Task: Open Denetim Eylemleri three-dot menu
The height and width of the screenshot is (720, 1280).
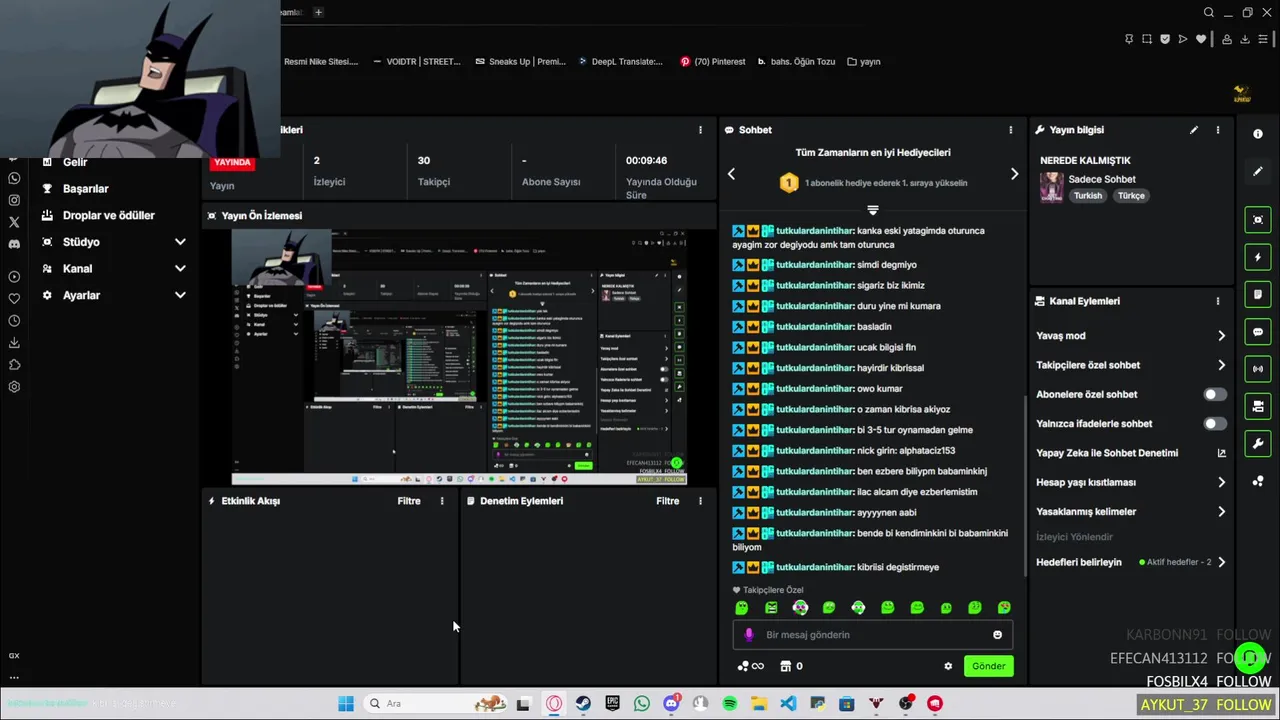Action: pos(700,501)
